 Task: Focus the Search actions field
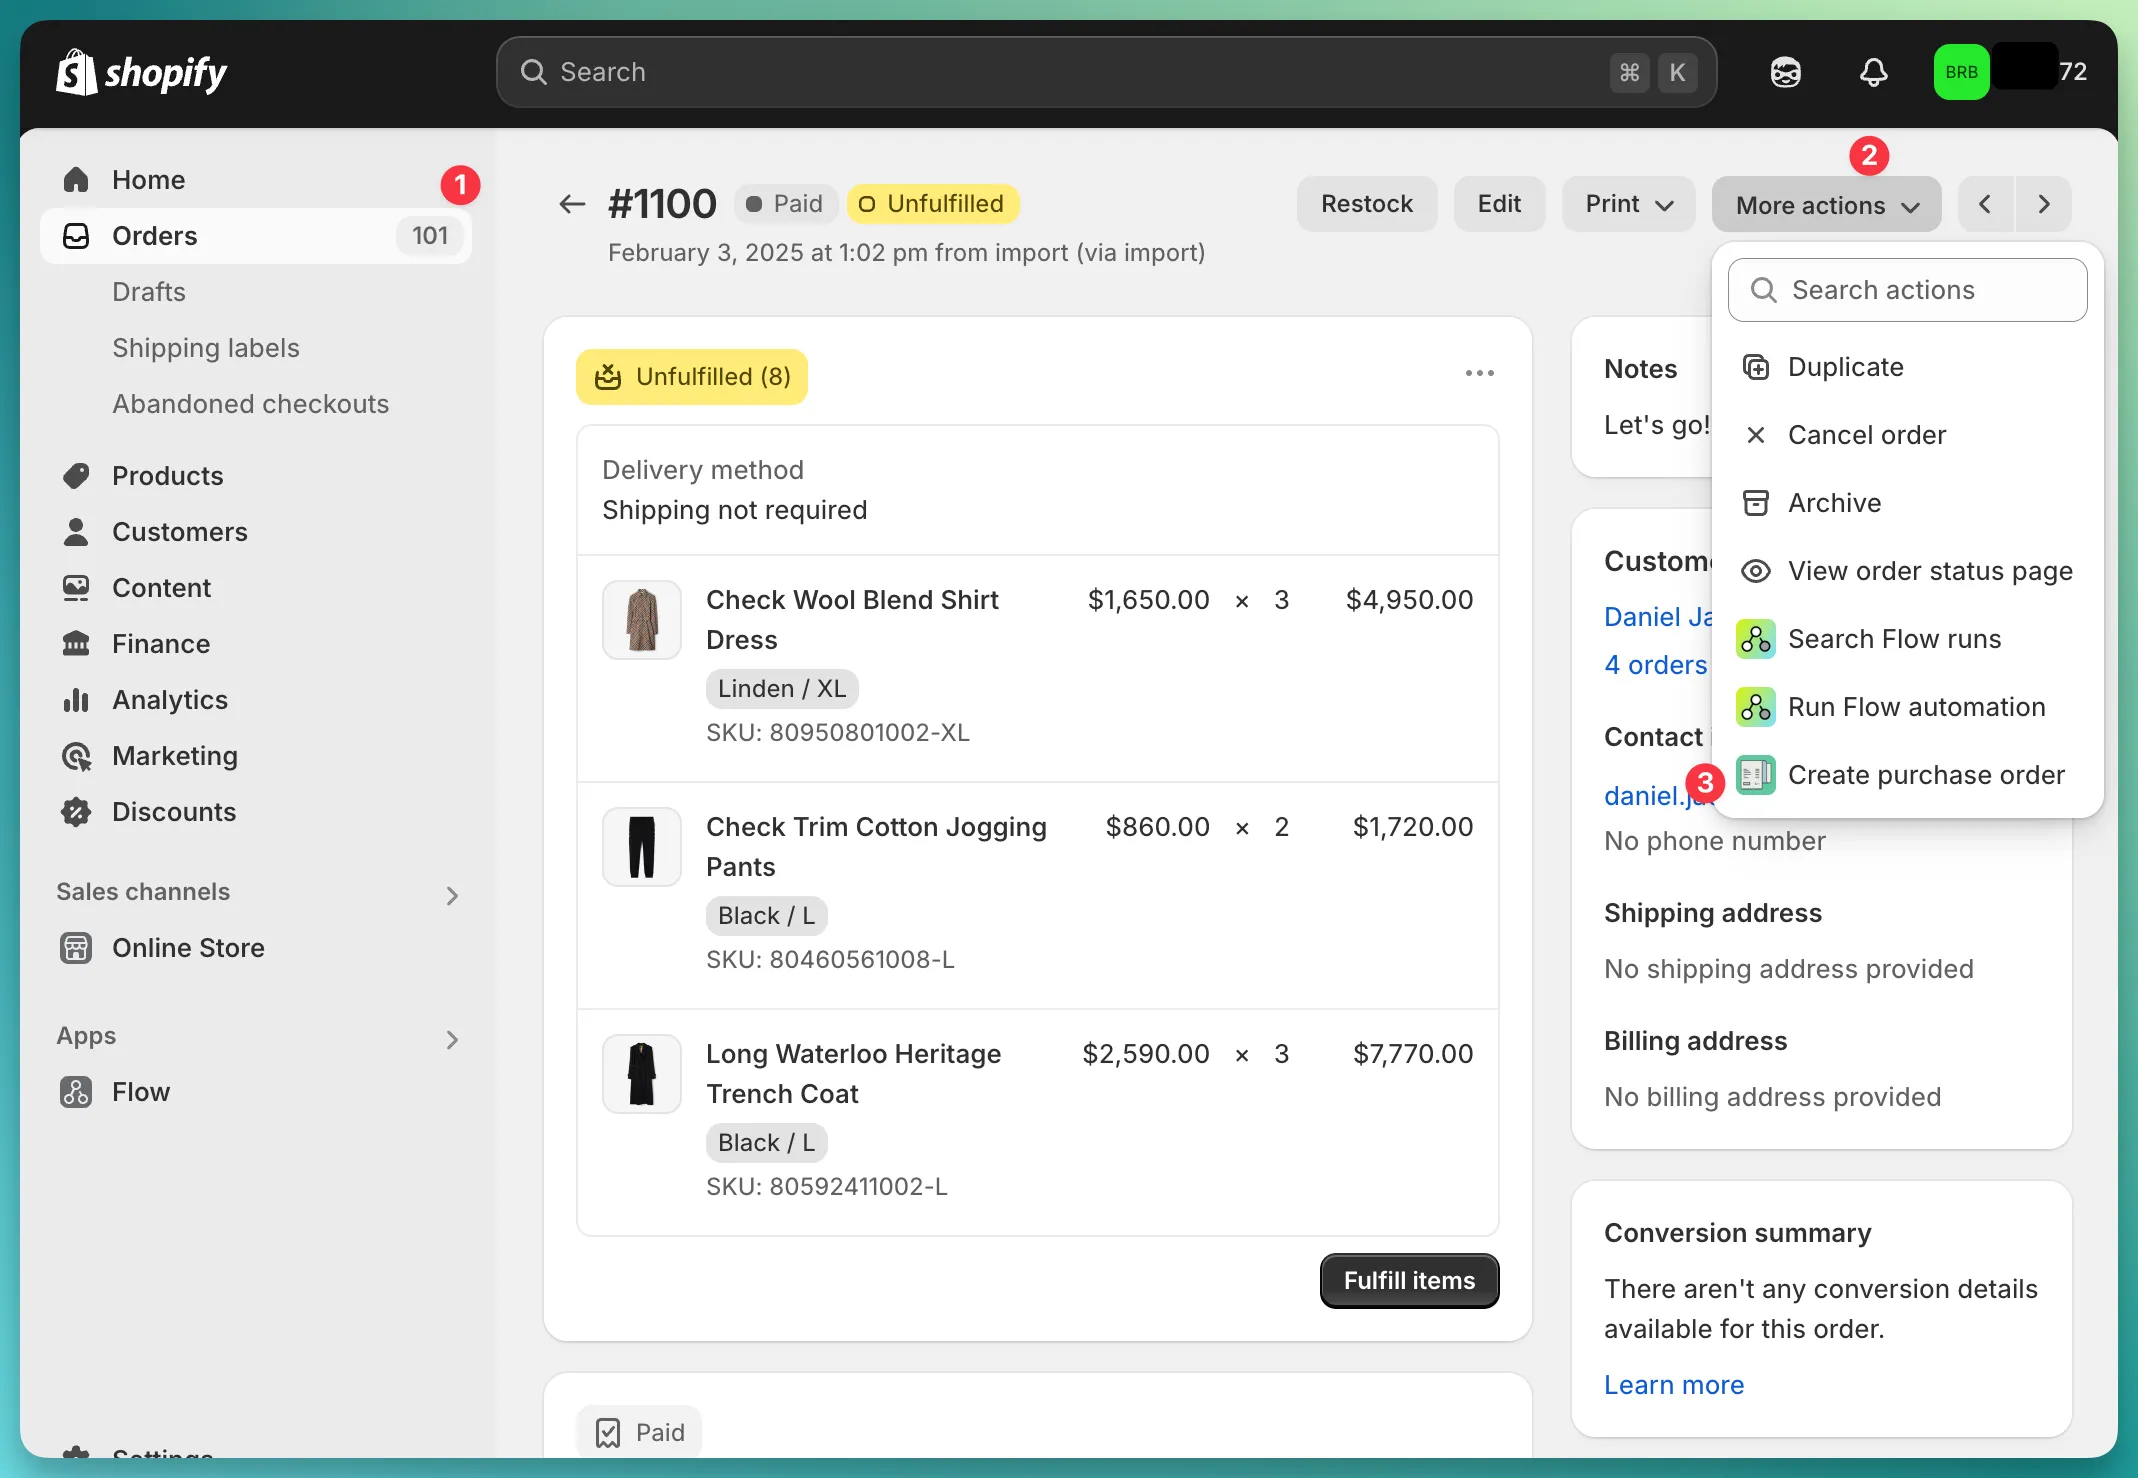pos(1907,290)
